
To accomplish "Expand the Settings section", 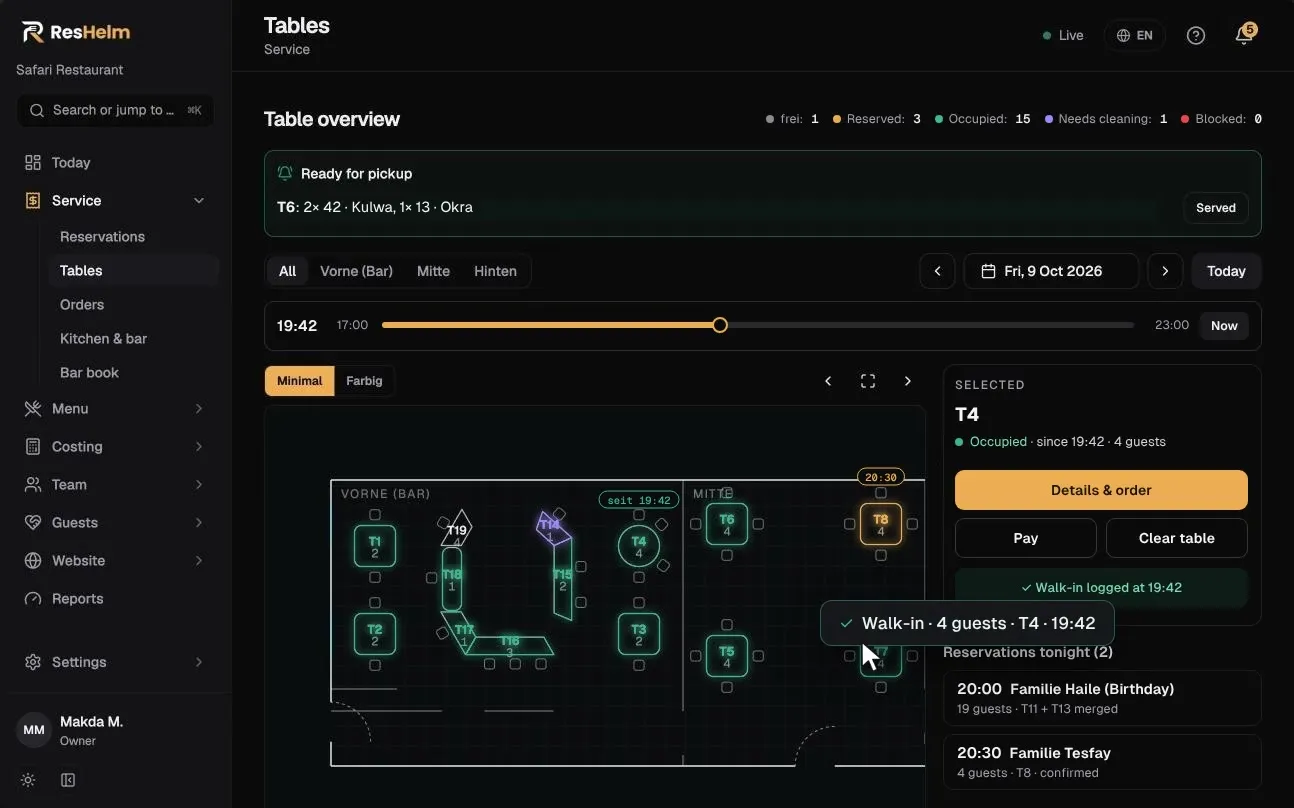I will (115, 662).
